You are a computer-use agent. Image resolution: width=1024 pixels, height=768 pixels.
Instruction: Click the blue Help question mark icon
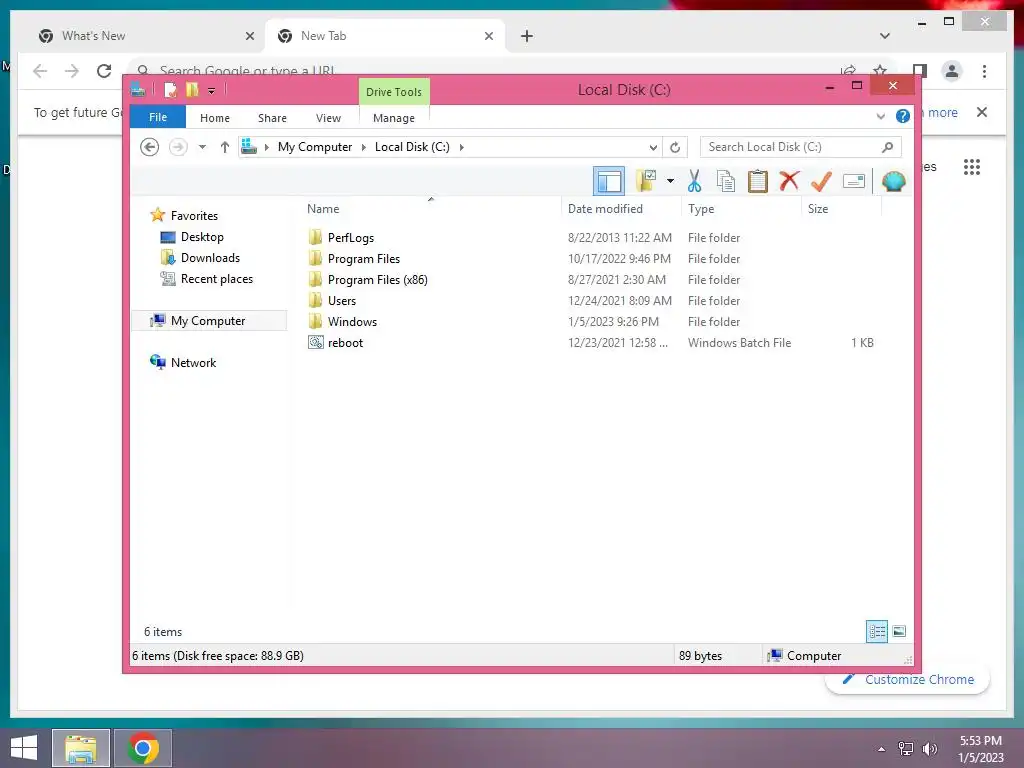coord(903,116)
